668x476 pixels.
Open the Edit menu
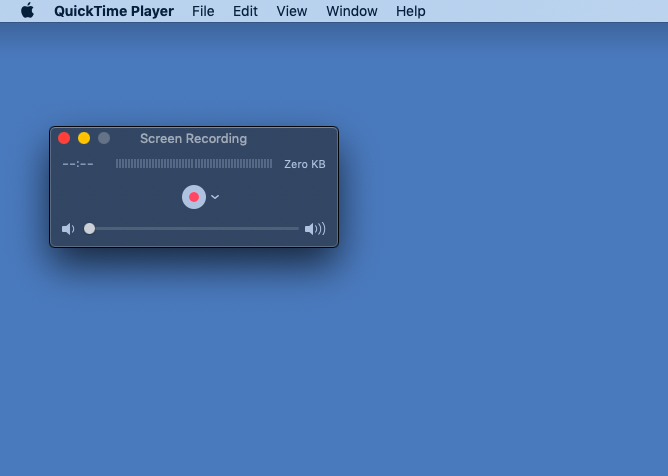[245, 11]
